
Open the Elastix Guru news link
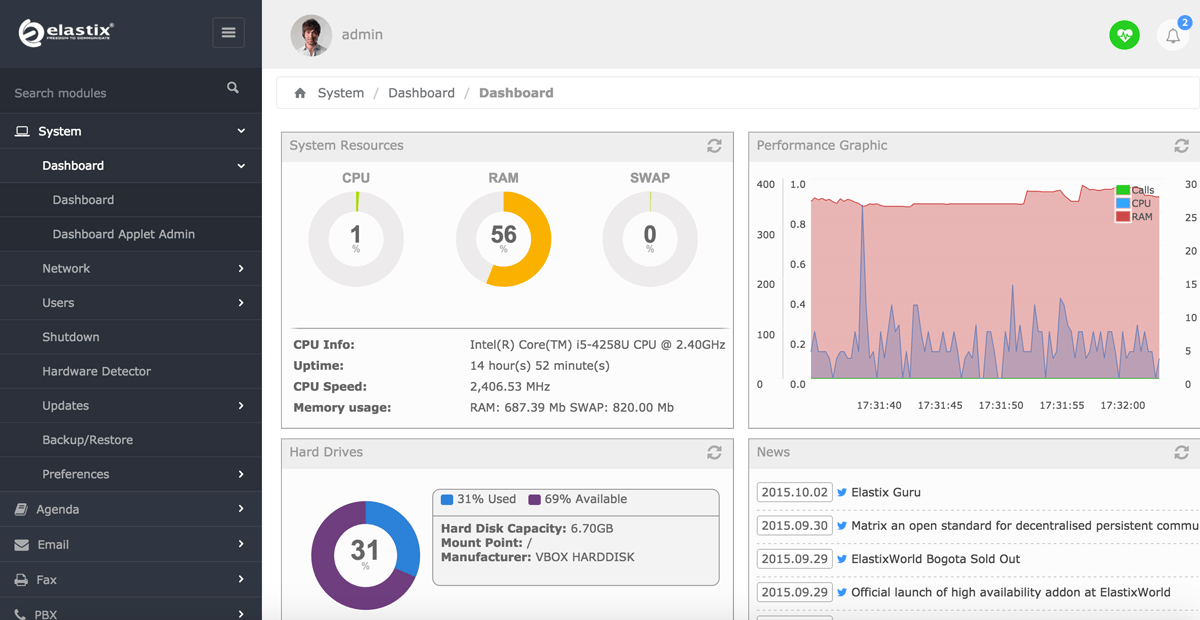coord(885,492)
